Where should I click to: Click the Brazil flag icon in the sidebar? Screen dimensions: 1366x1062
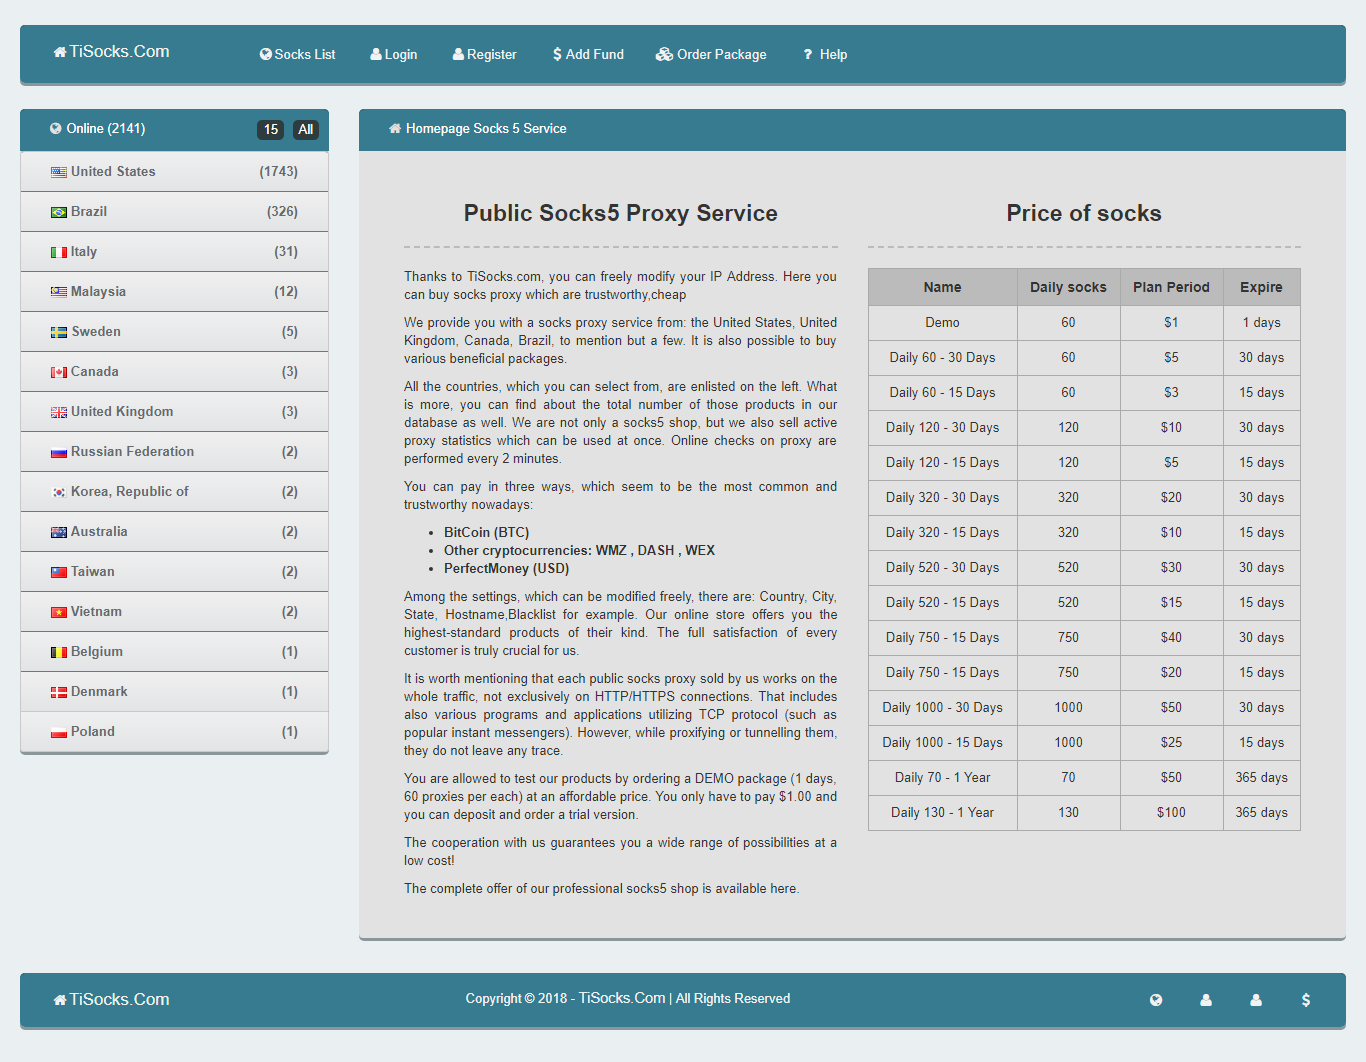[x=59, y=212]
